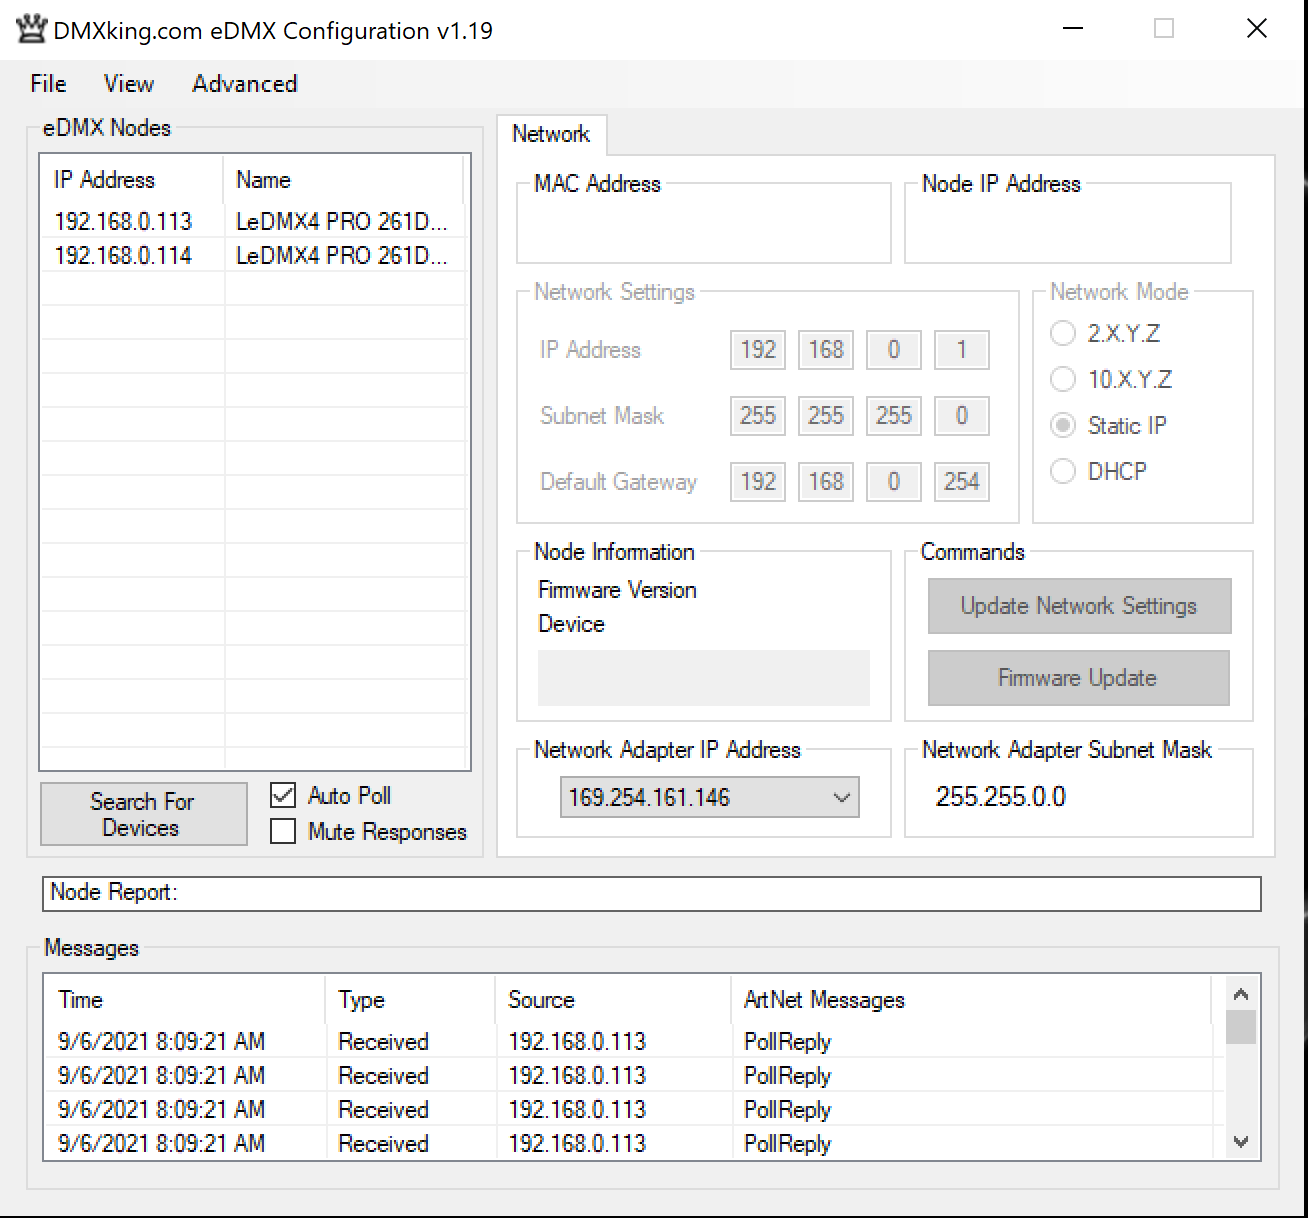Switch to the Network tab
The width and height of the screenshot is (1308, 1218).
pos(552,133)
